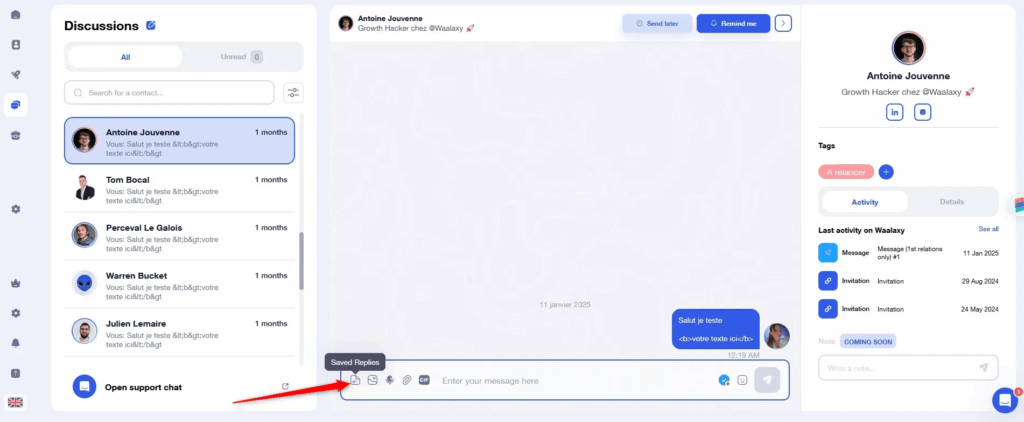The width and height of the screenshot is (1024, 422).
Task: Open Antoine's LinkedIn profile icon
Action: pos(894,112)
